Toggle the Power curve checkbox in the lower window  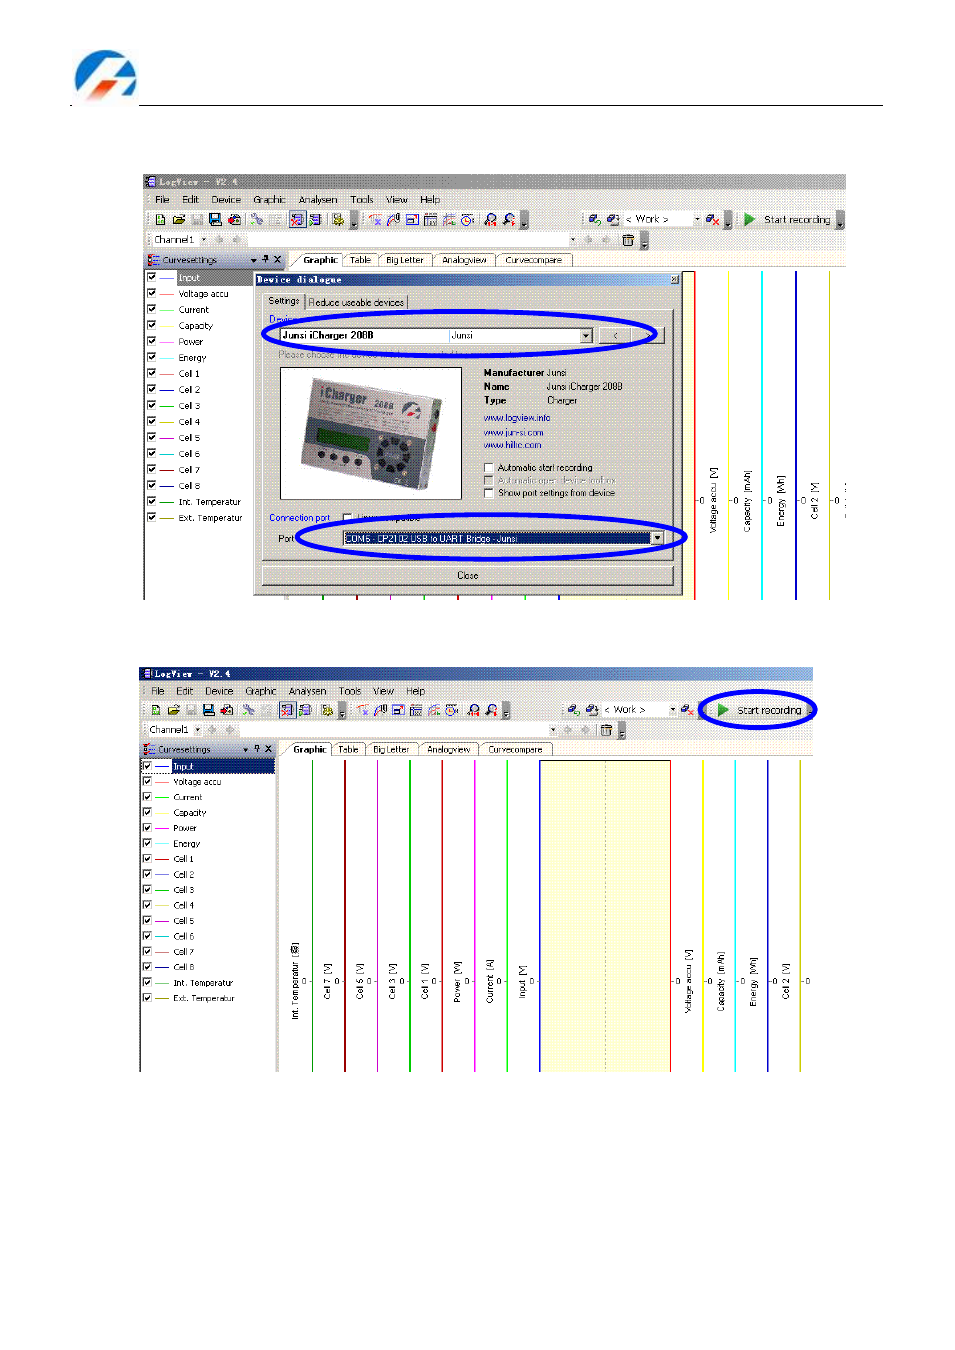(x=147, y=828)
